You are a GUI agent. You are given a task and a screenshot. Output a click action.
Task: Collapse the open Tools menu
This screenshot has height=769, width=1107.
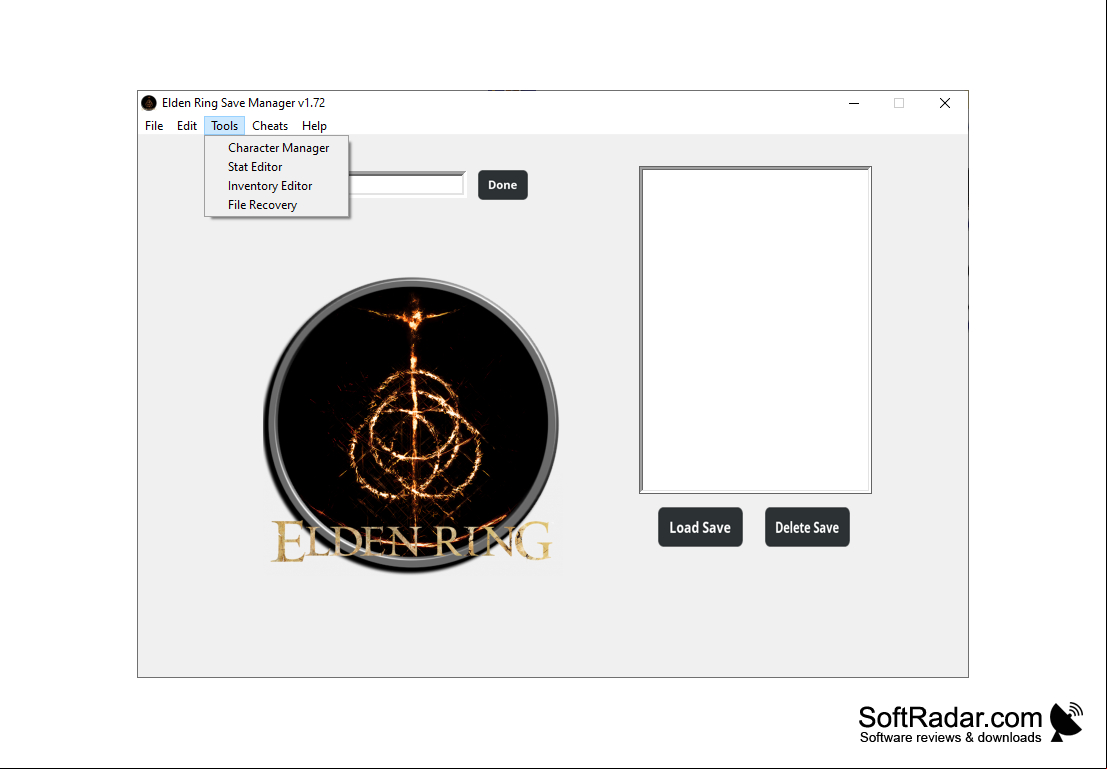(225, 126)
